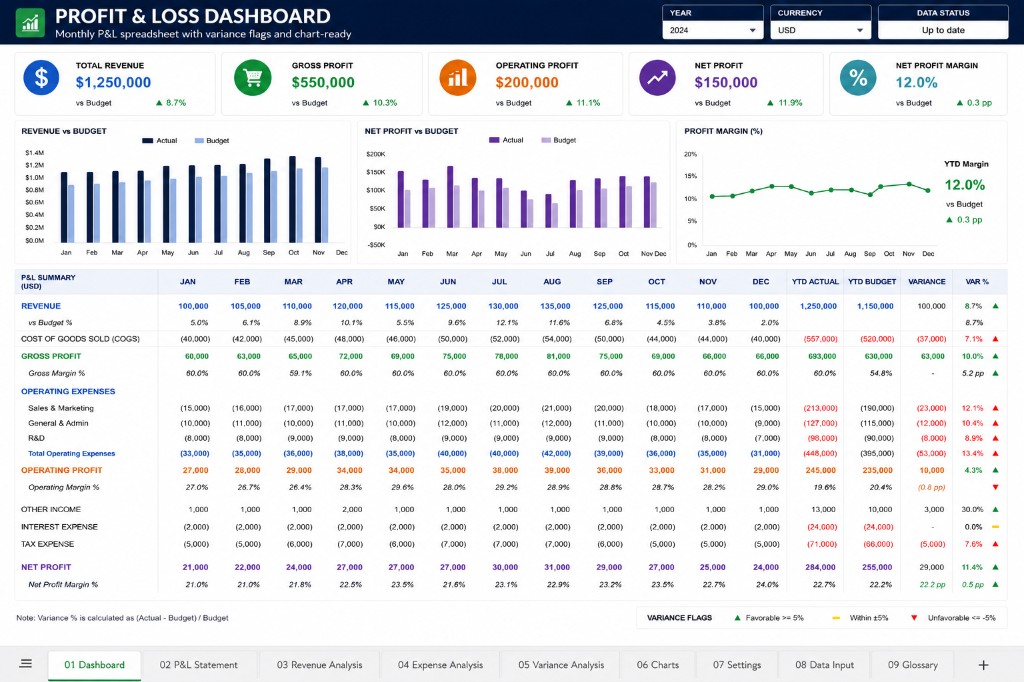The height and width of the screenshot is (682, 1024).
Task: Click the green flag in Net Profit row
Action: [995, 567]
